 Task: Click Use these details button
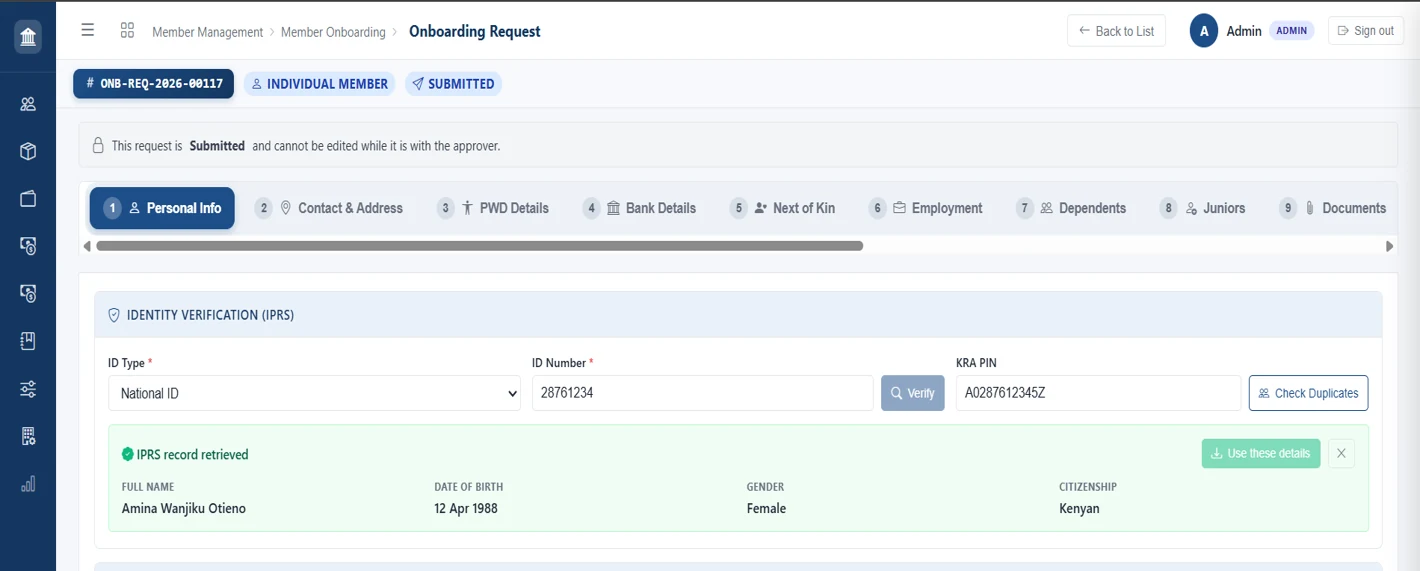pyautogui.click(x=1261, y=453)
